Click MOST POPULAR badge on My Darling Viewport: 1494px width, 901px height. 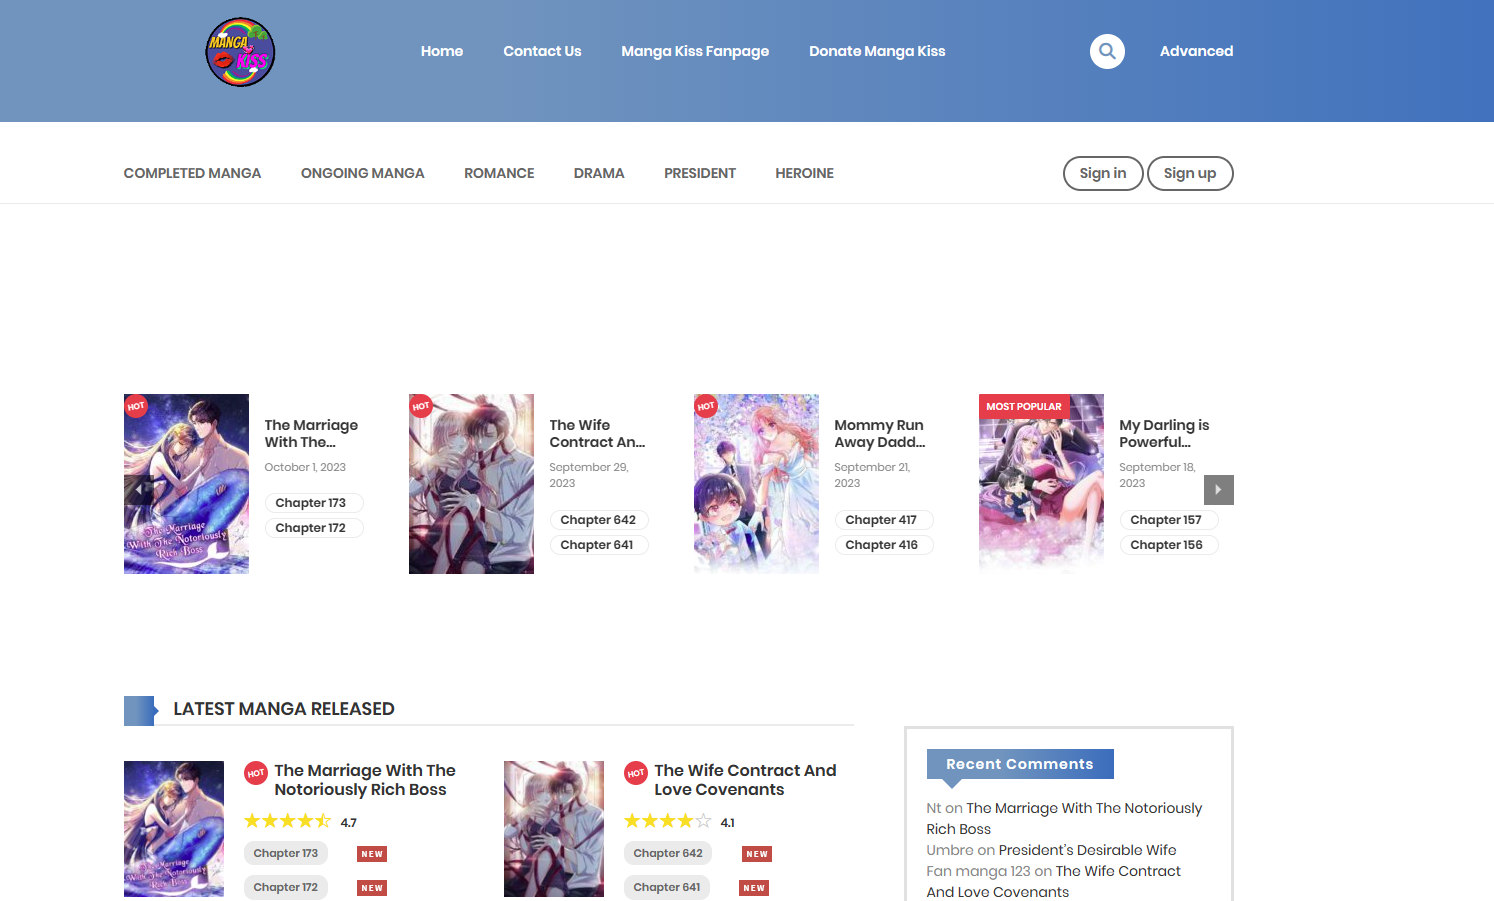(1024, 406)
